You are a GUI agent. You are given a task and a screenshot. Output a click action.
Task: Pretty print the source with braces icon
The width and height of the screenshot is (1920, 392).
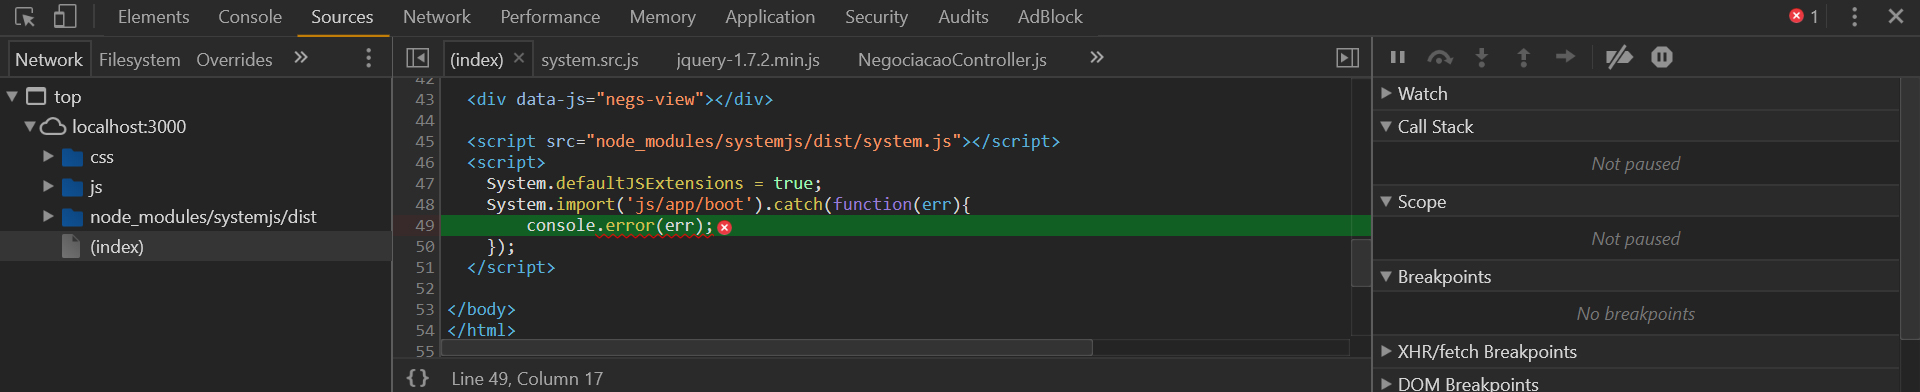click(418, 378)
